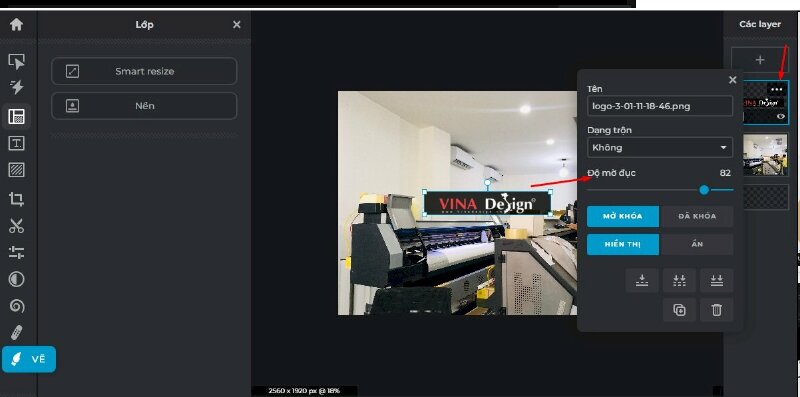Select the Text tool icon

[16, 143]
